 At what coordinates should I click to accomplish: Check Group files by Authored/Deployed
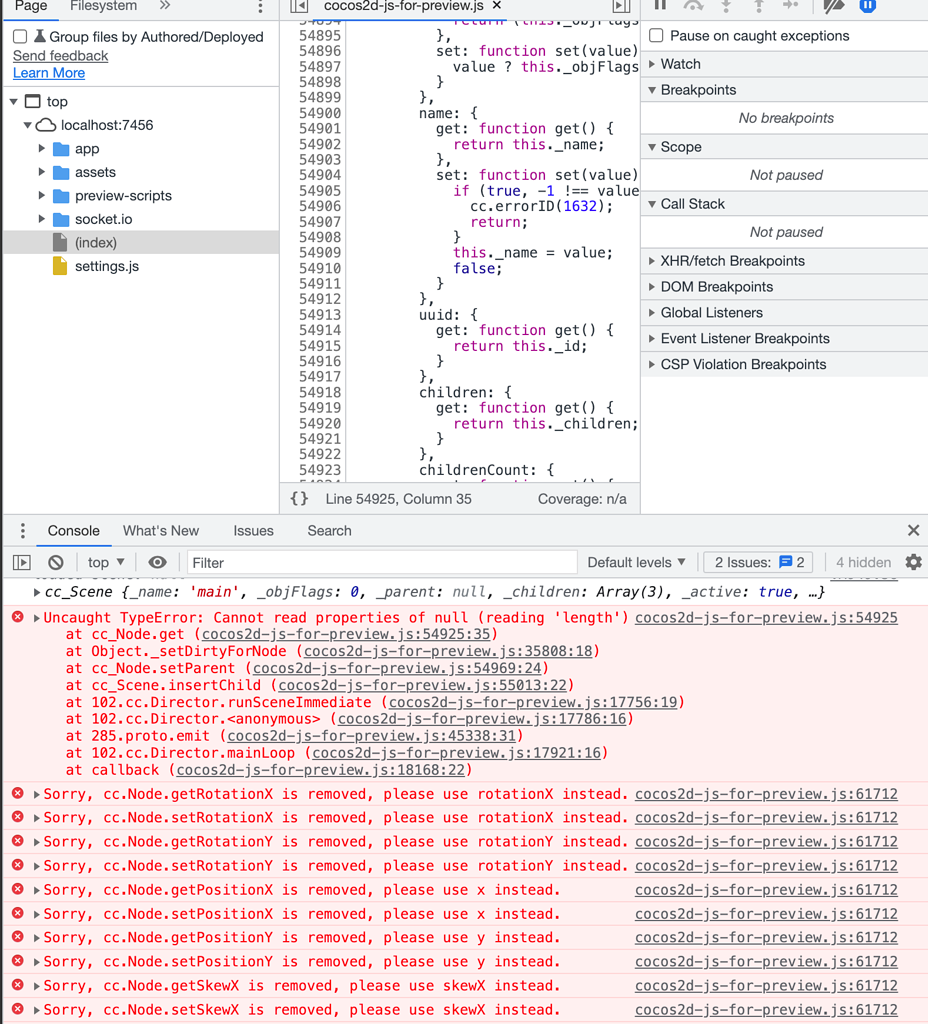20,37
